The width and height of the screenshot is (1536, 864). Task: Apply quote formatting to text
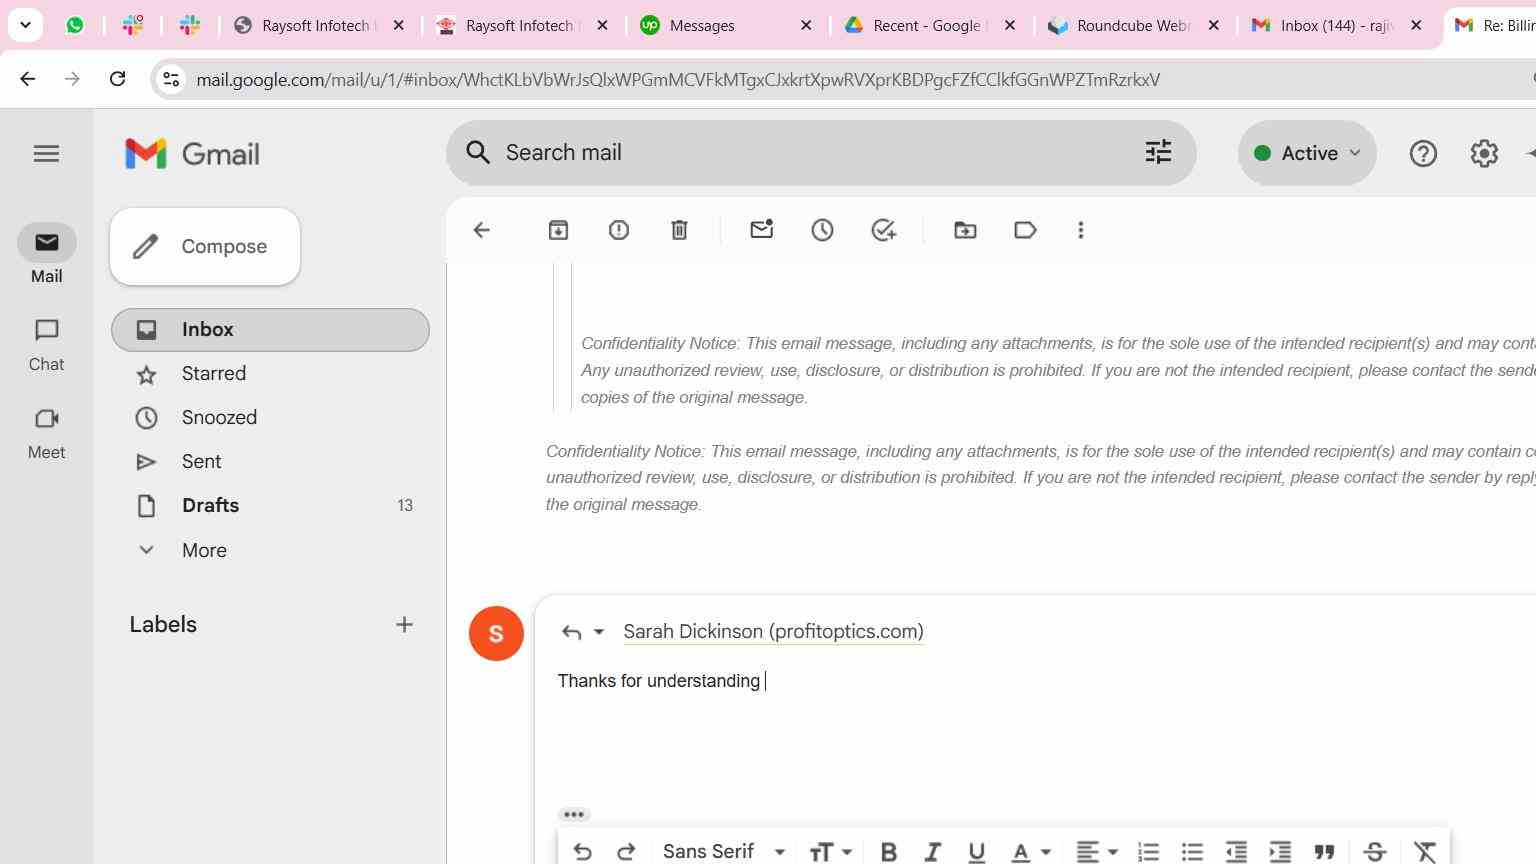click(x=1325, y=851)
